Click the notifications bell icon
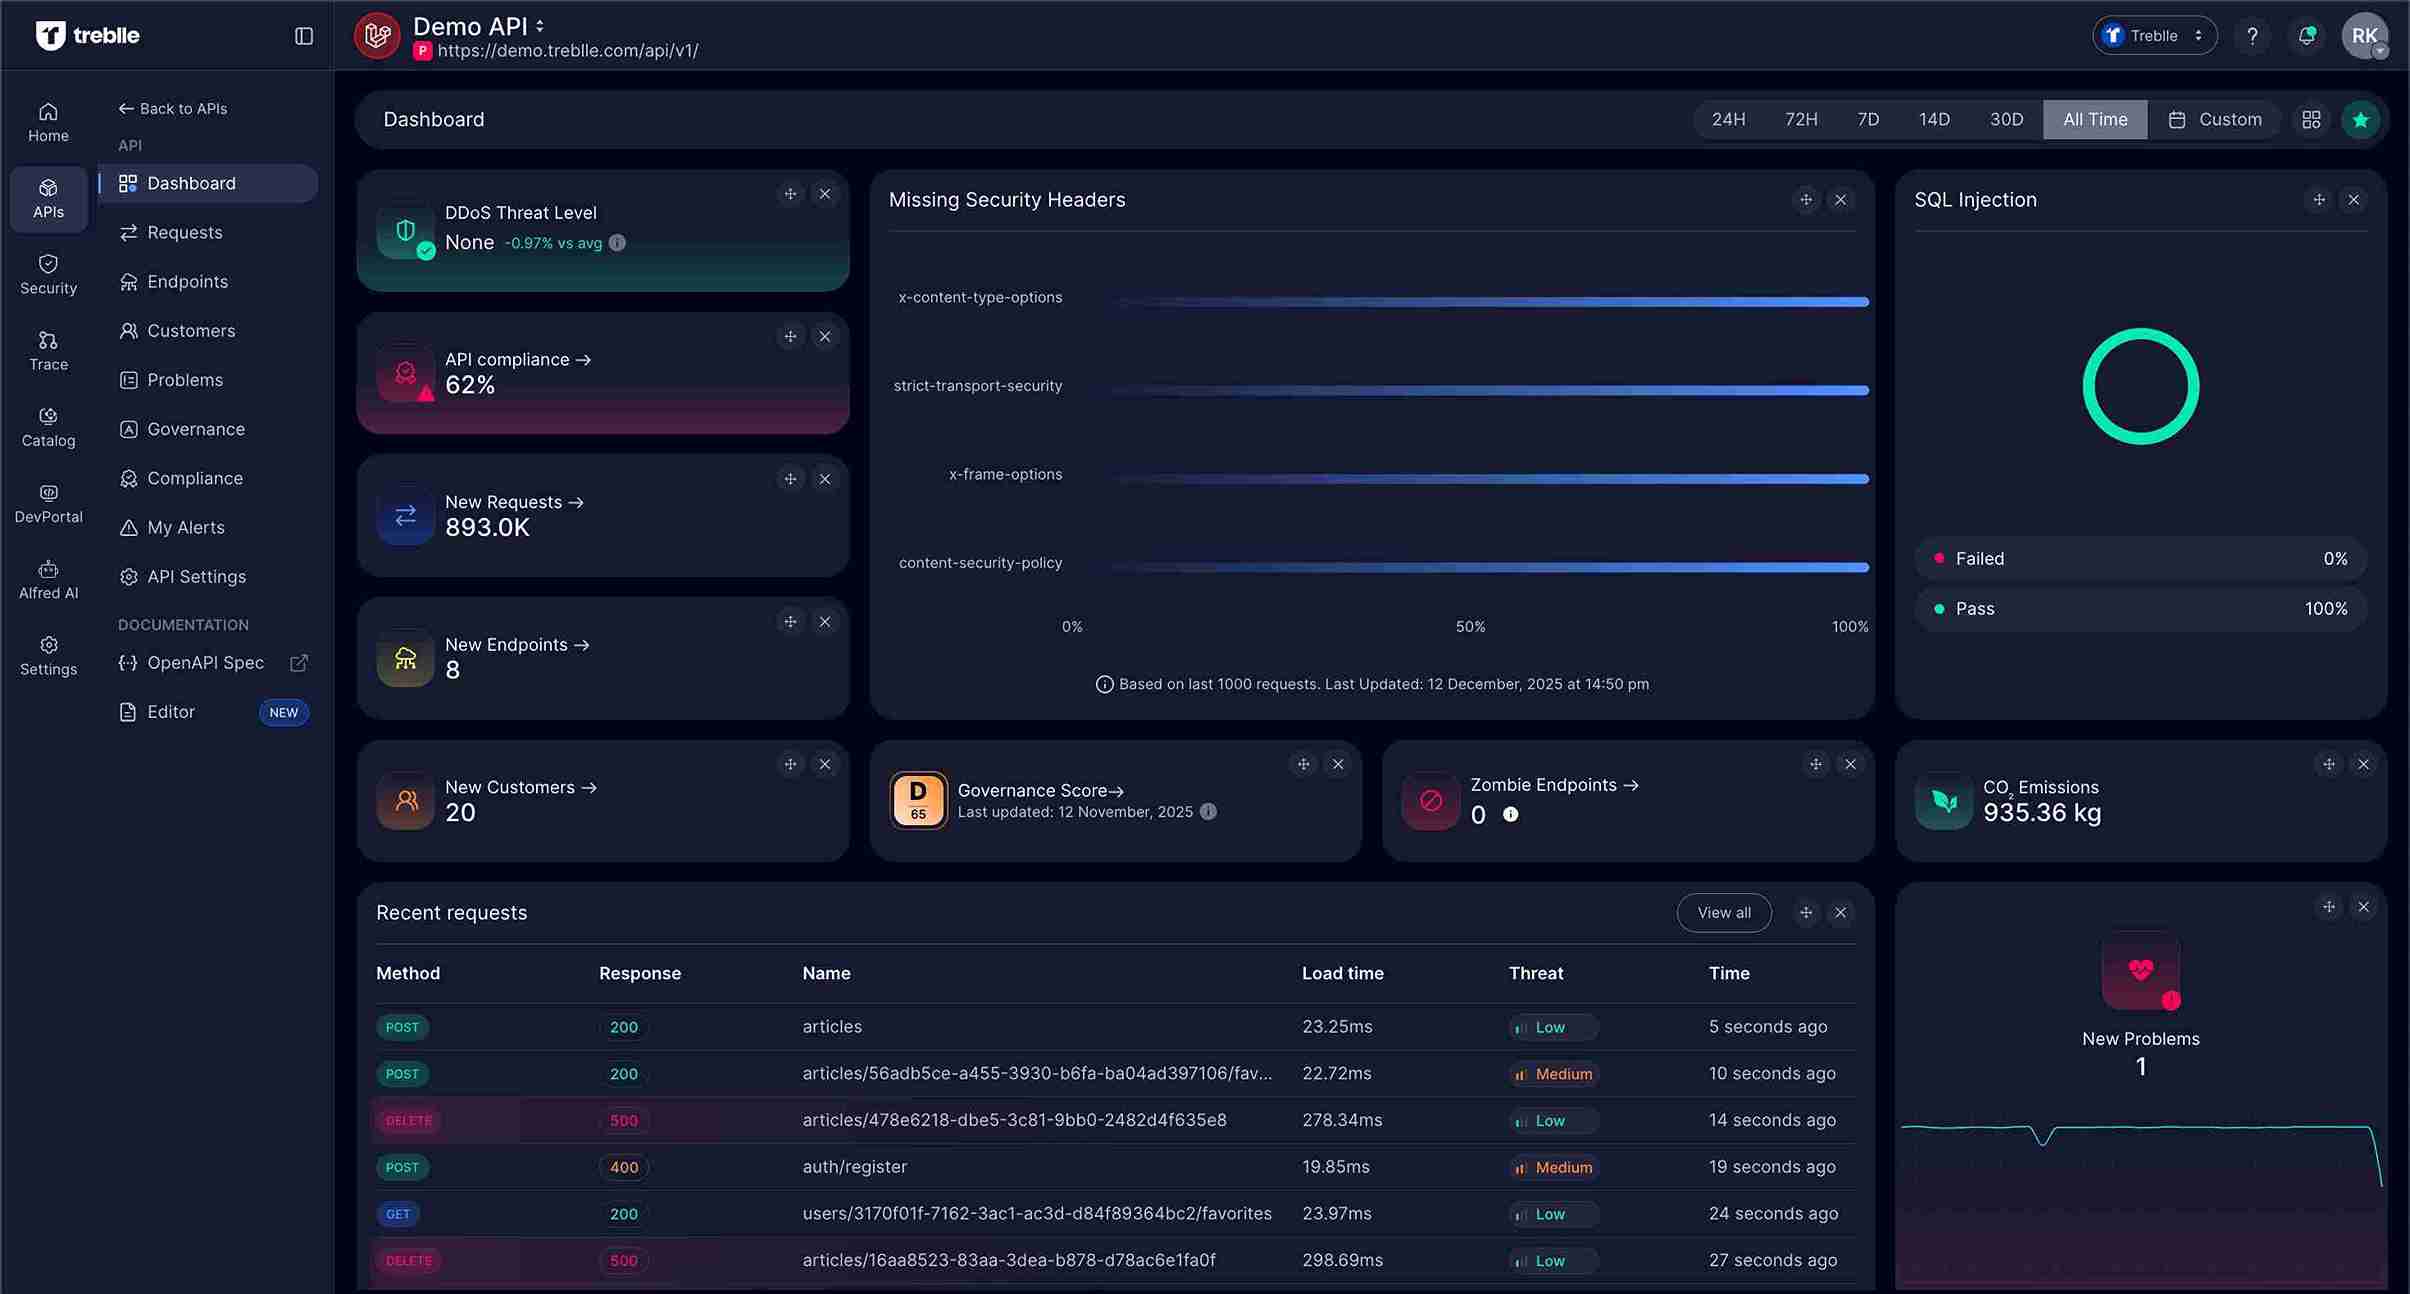 click(2306, 35)
